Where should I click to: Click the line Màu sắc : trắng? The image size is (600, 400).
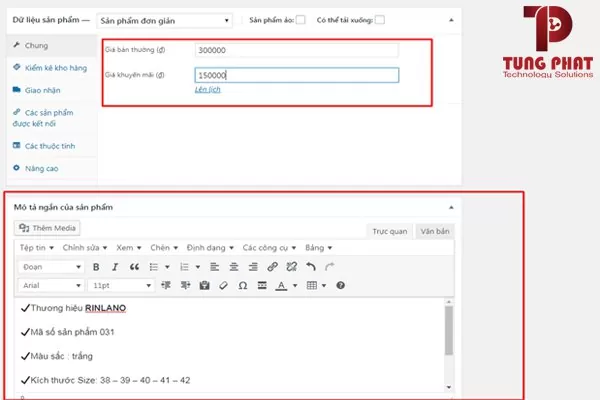click(x=57, y=356)
